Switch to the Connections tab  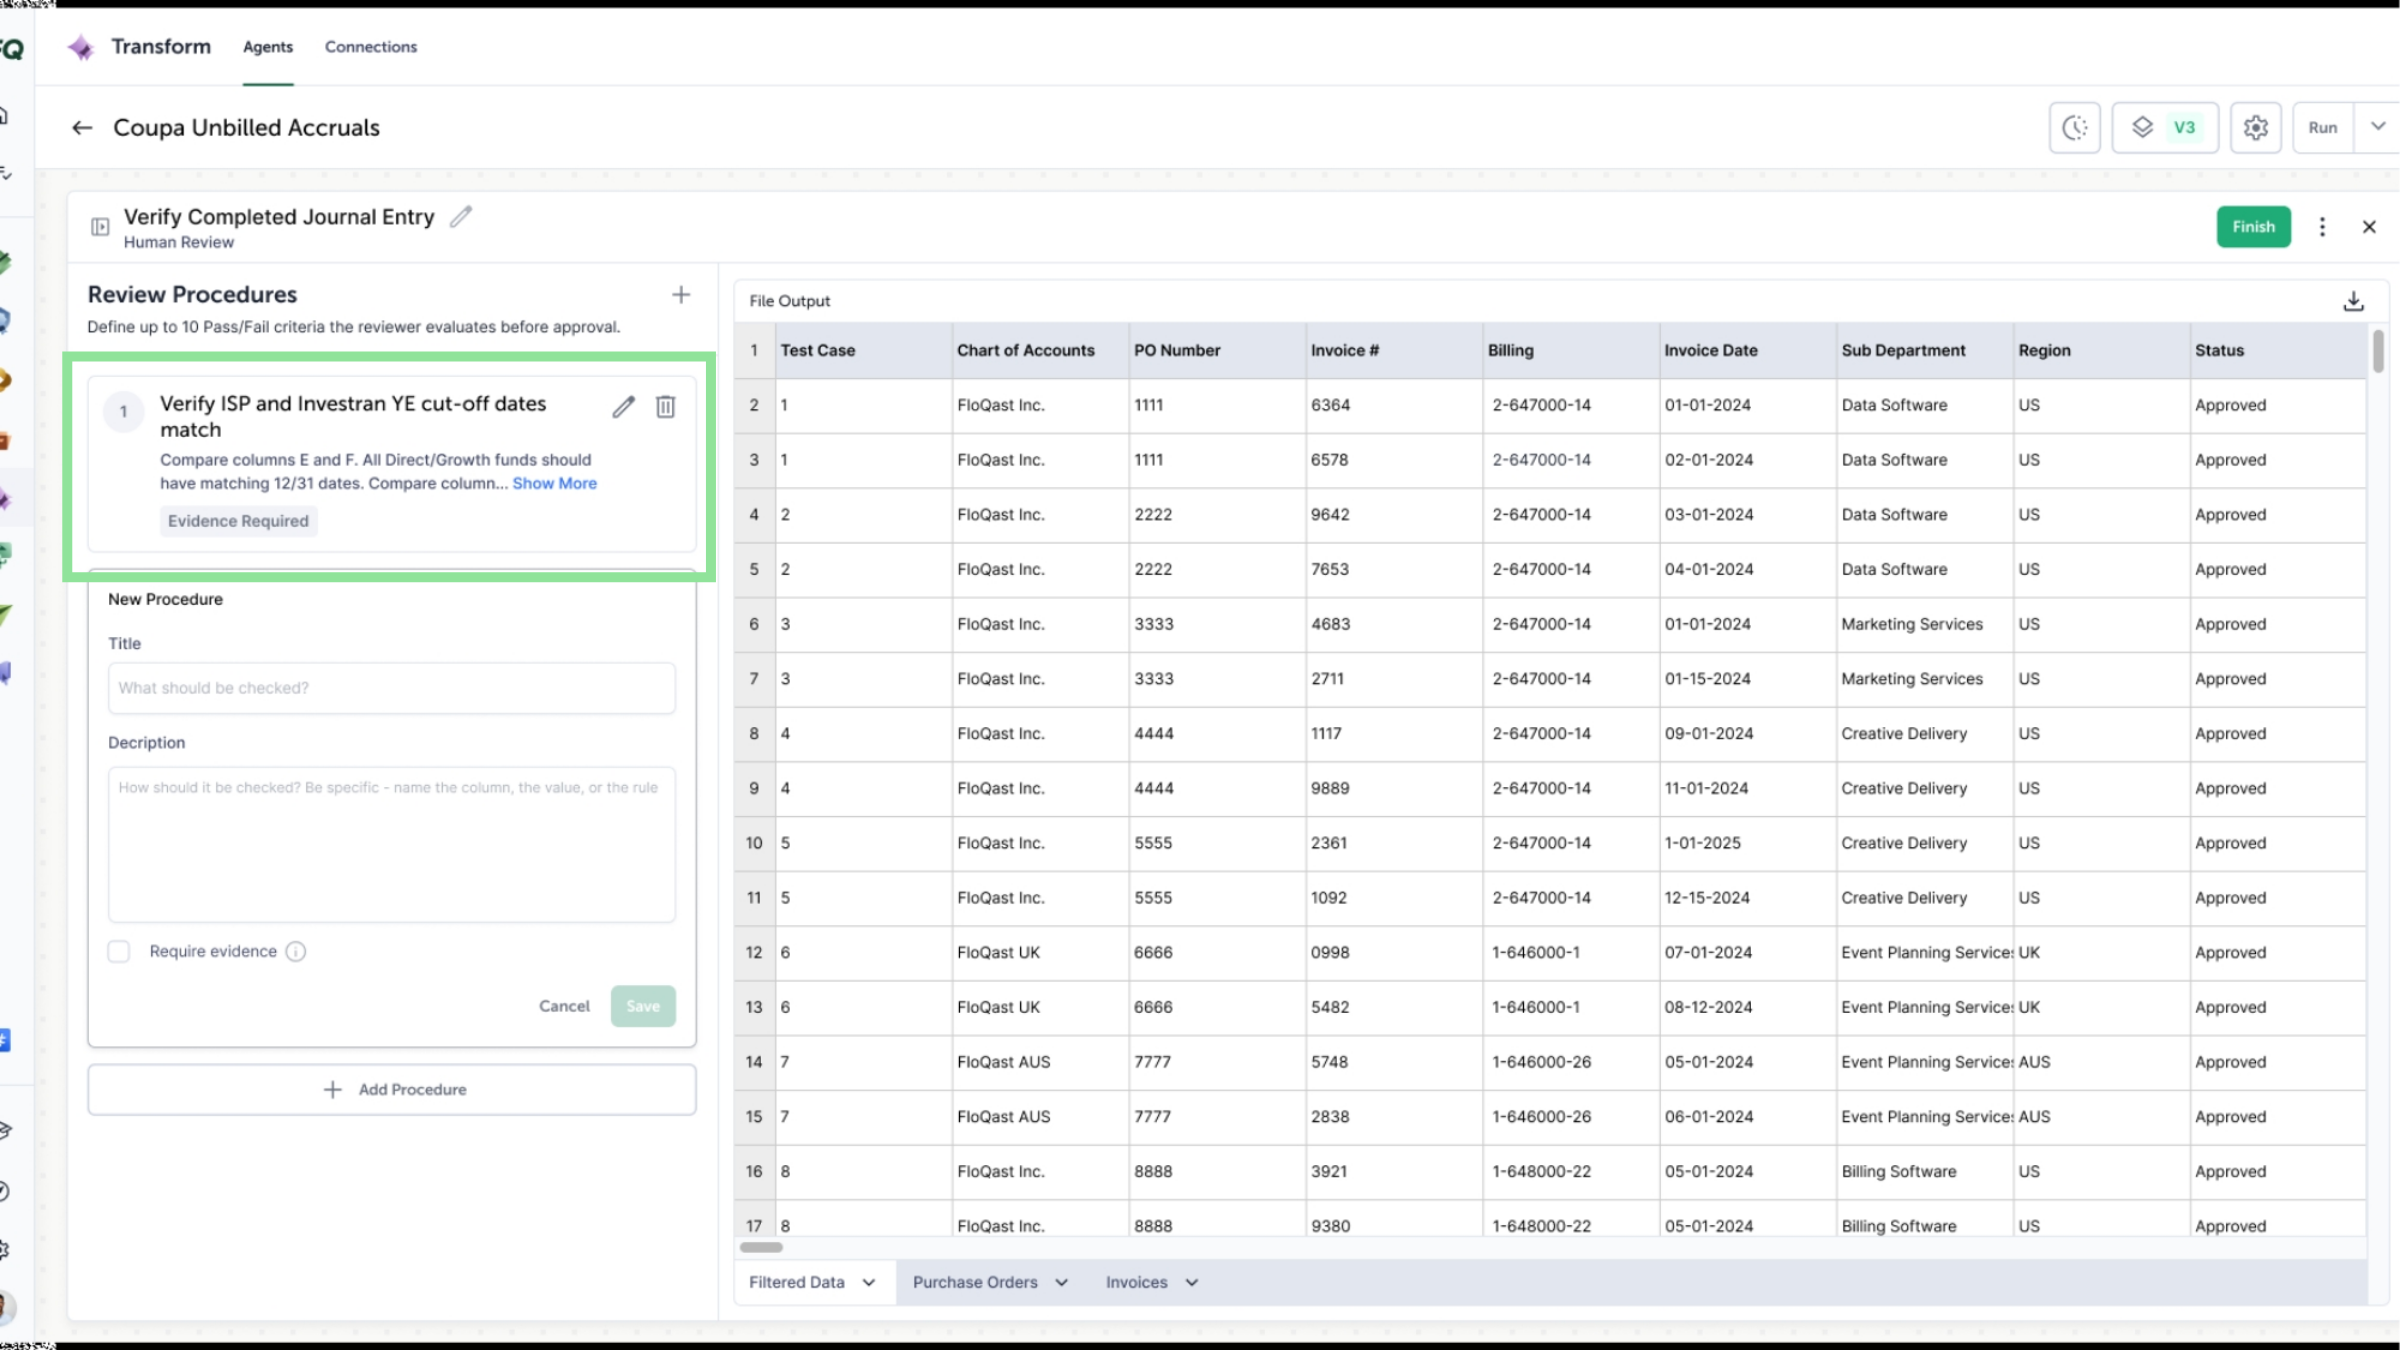371,47
